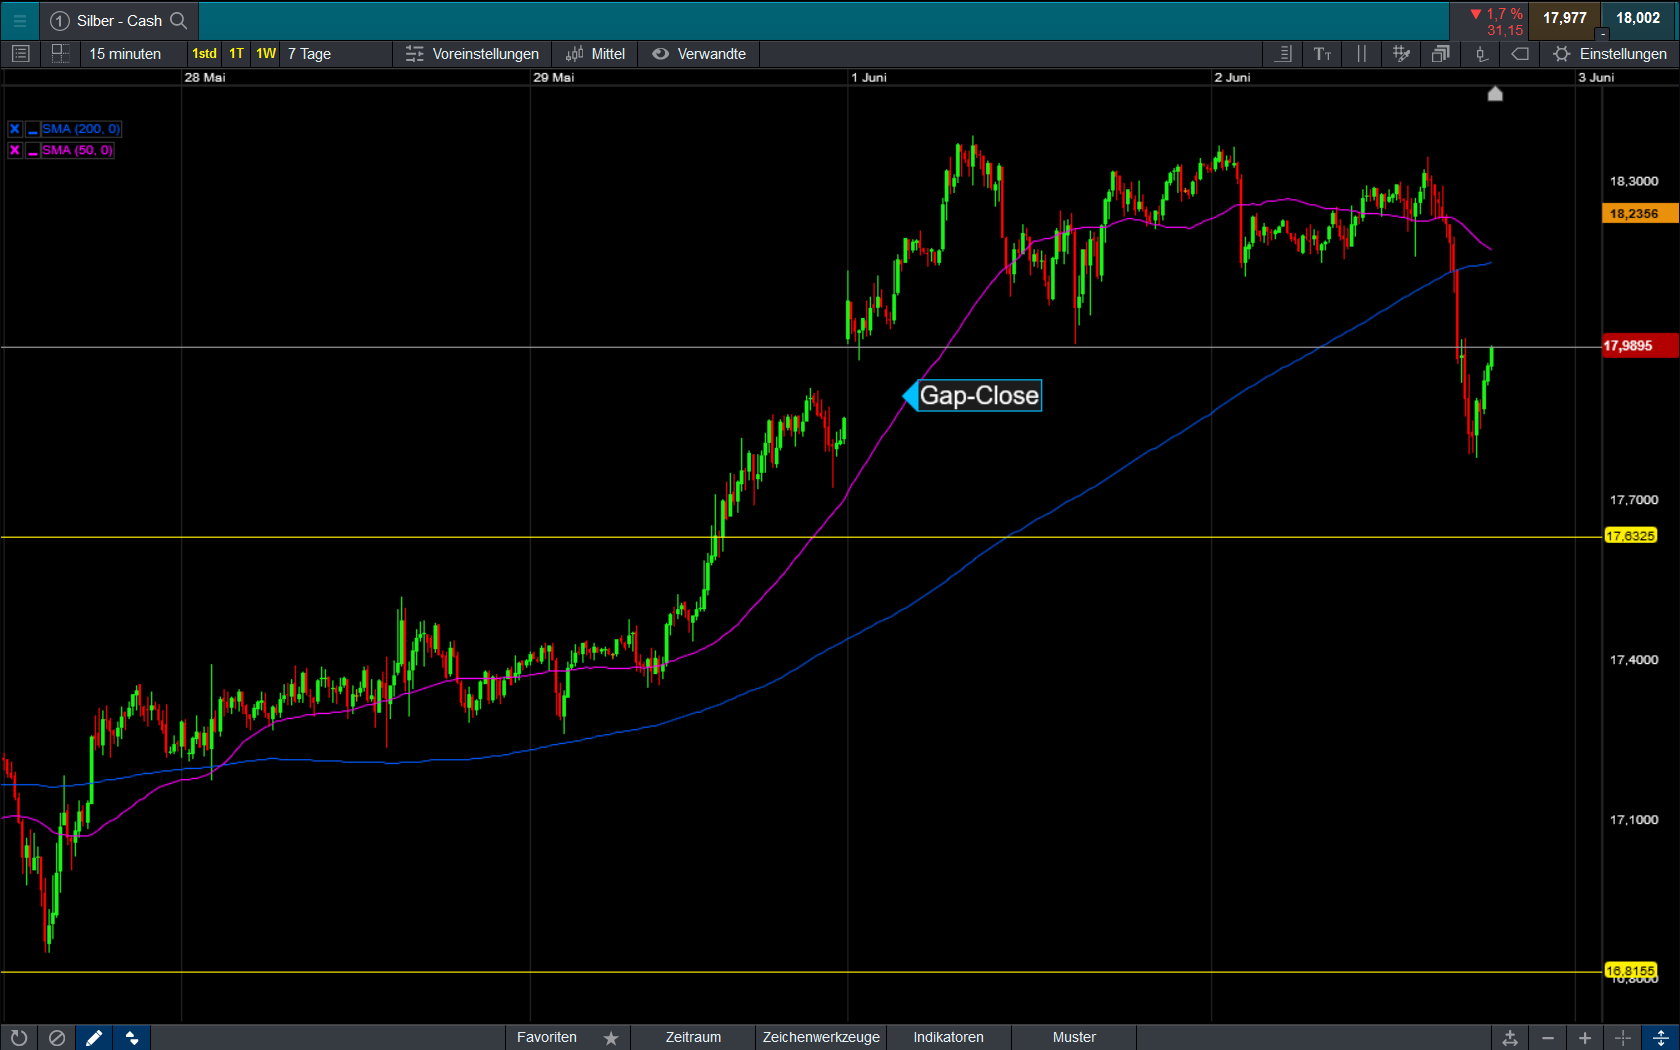Open the hamburger menu at top left

tap(19, 20)
